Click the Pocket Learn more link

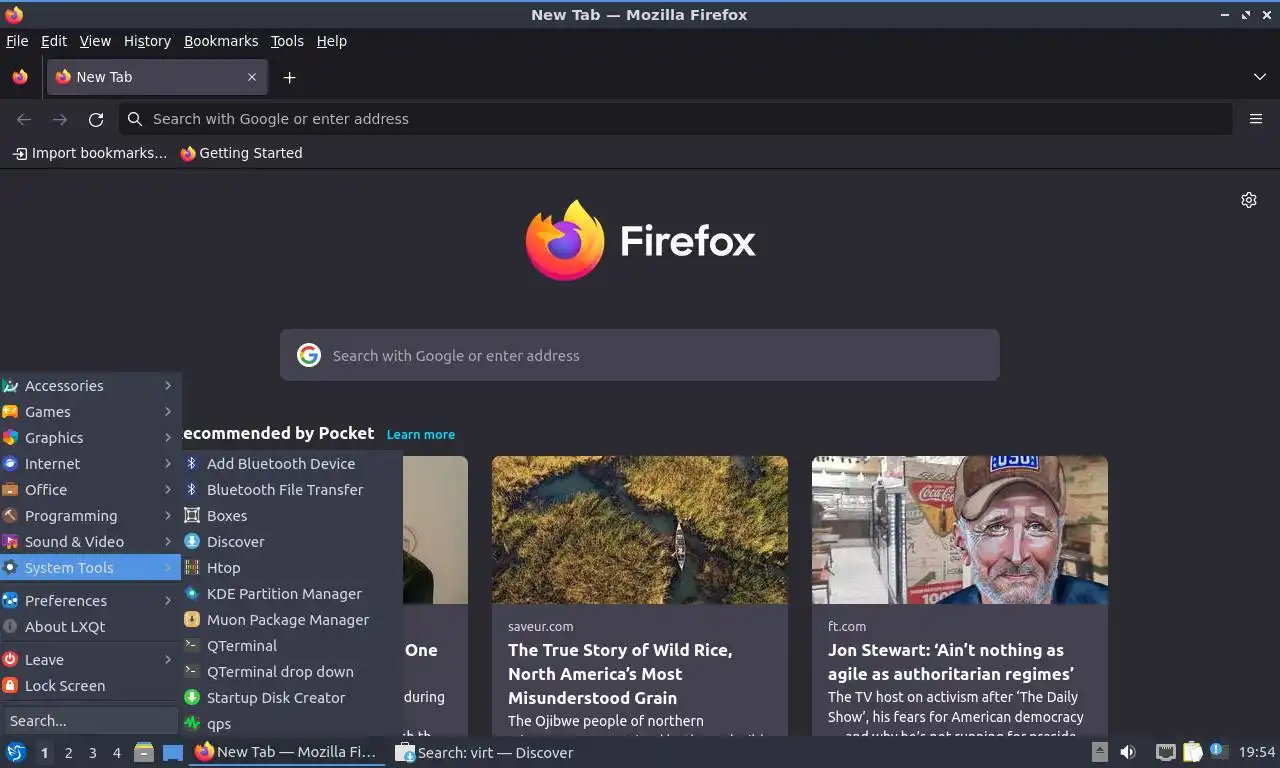tap(421, 434)
